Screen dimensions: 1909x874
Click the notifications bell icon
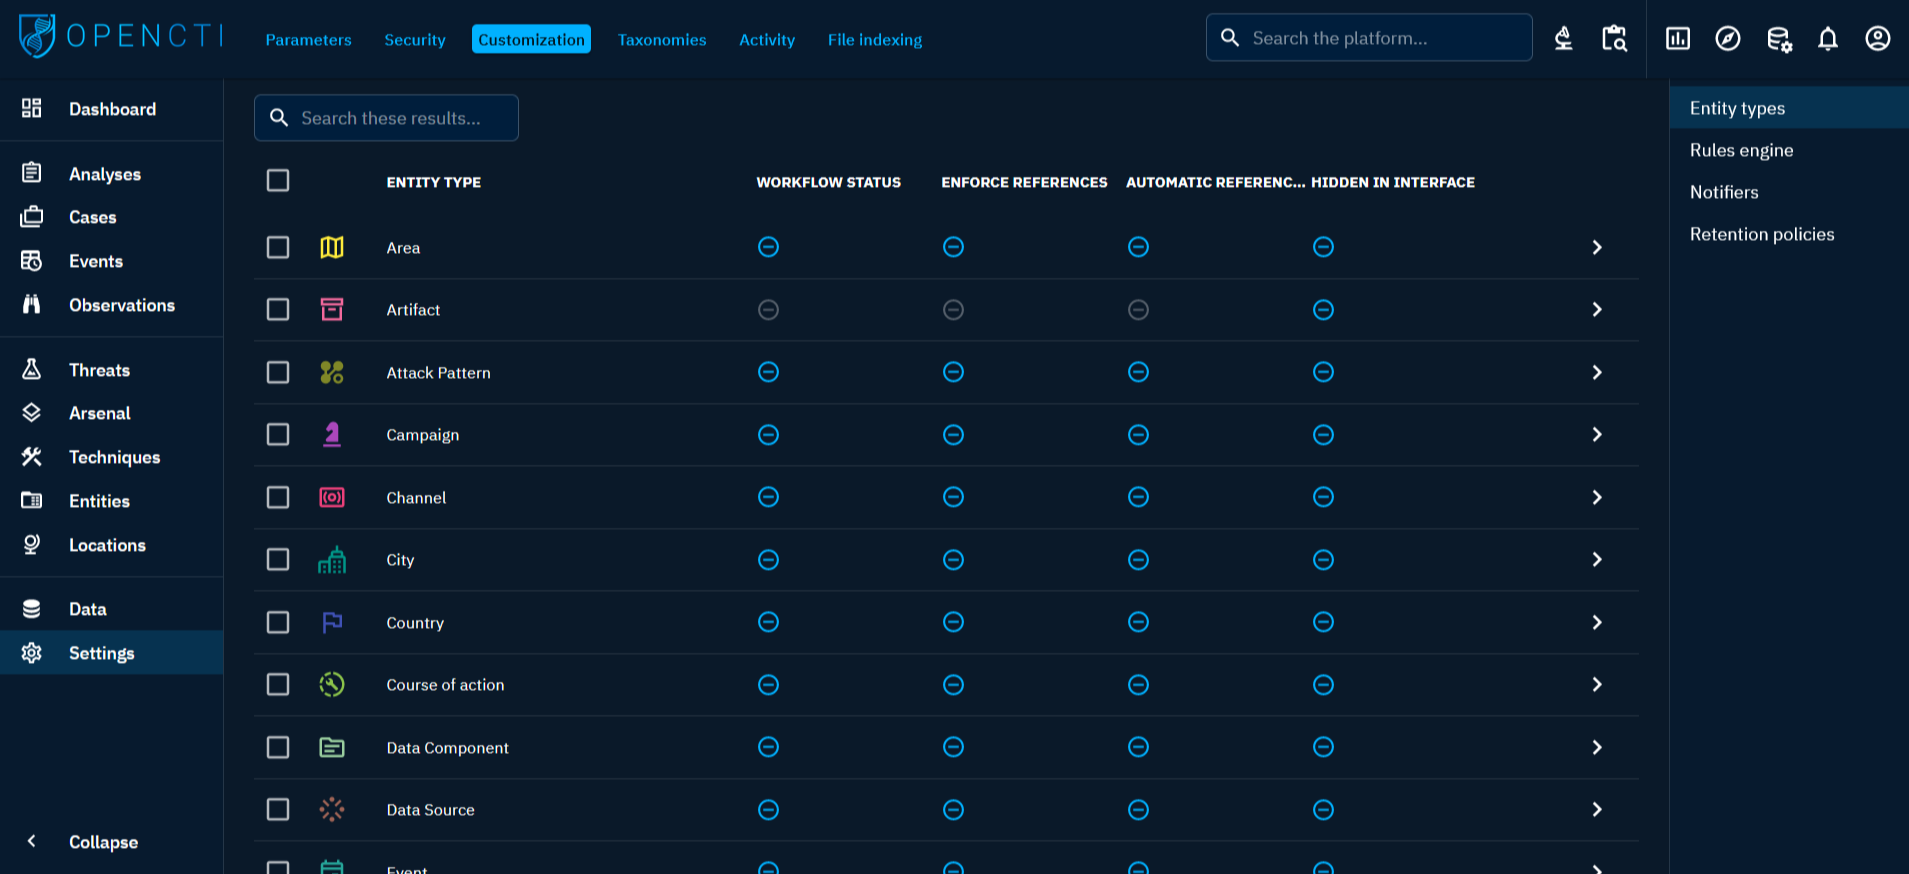pyautogui.click(x=1827, y=39)
